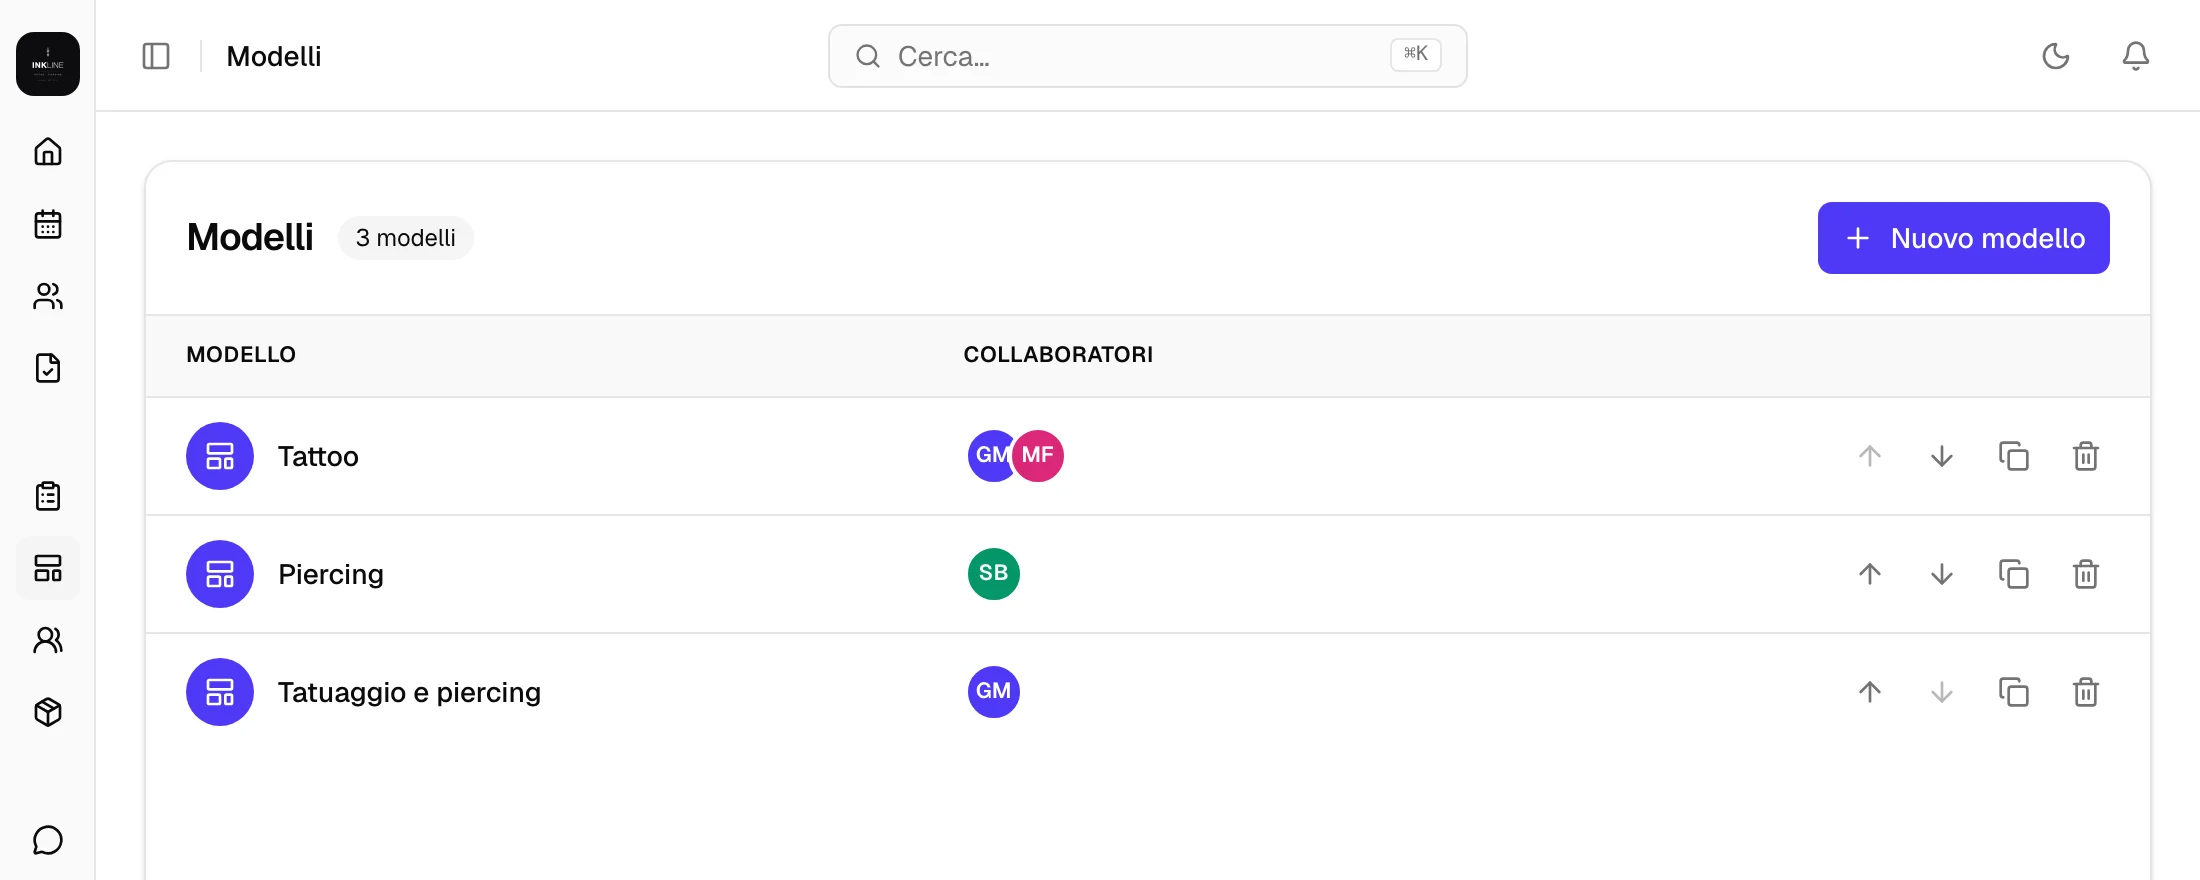Duplicate the Piercing model
2200x880 pixels.
[2014, 574]
